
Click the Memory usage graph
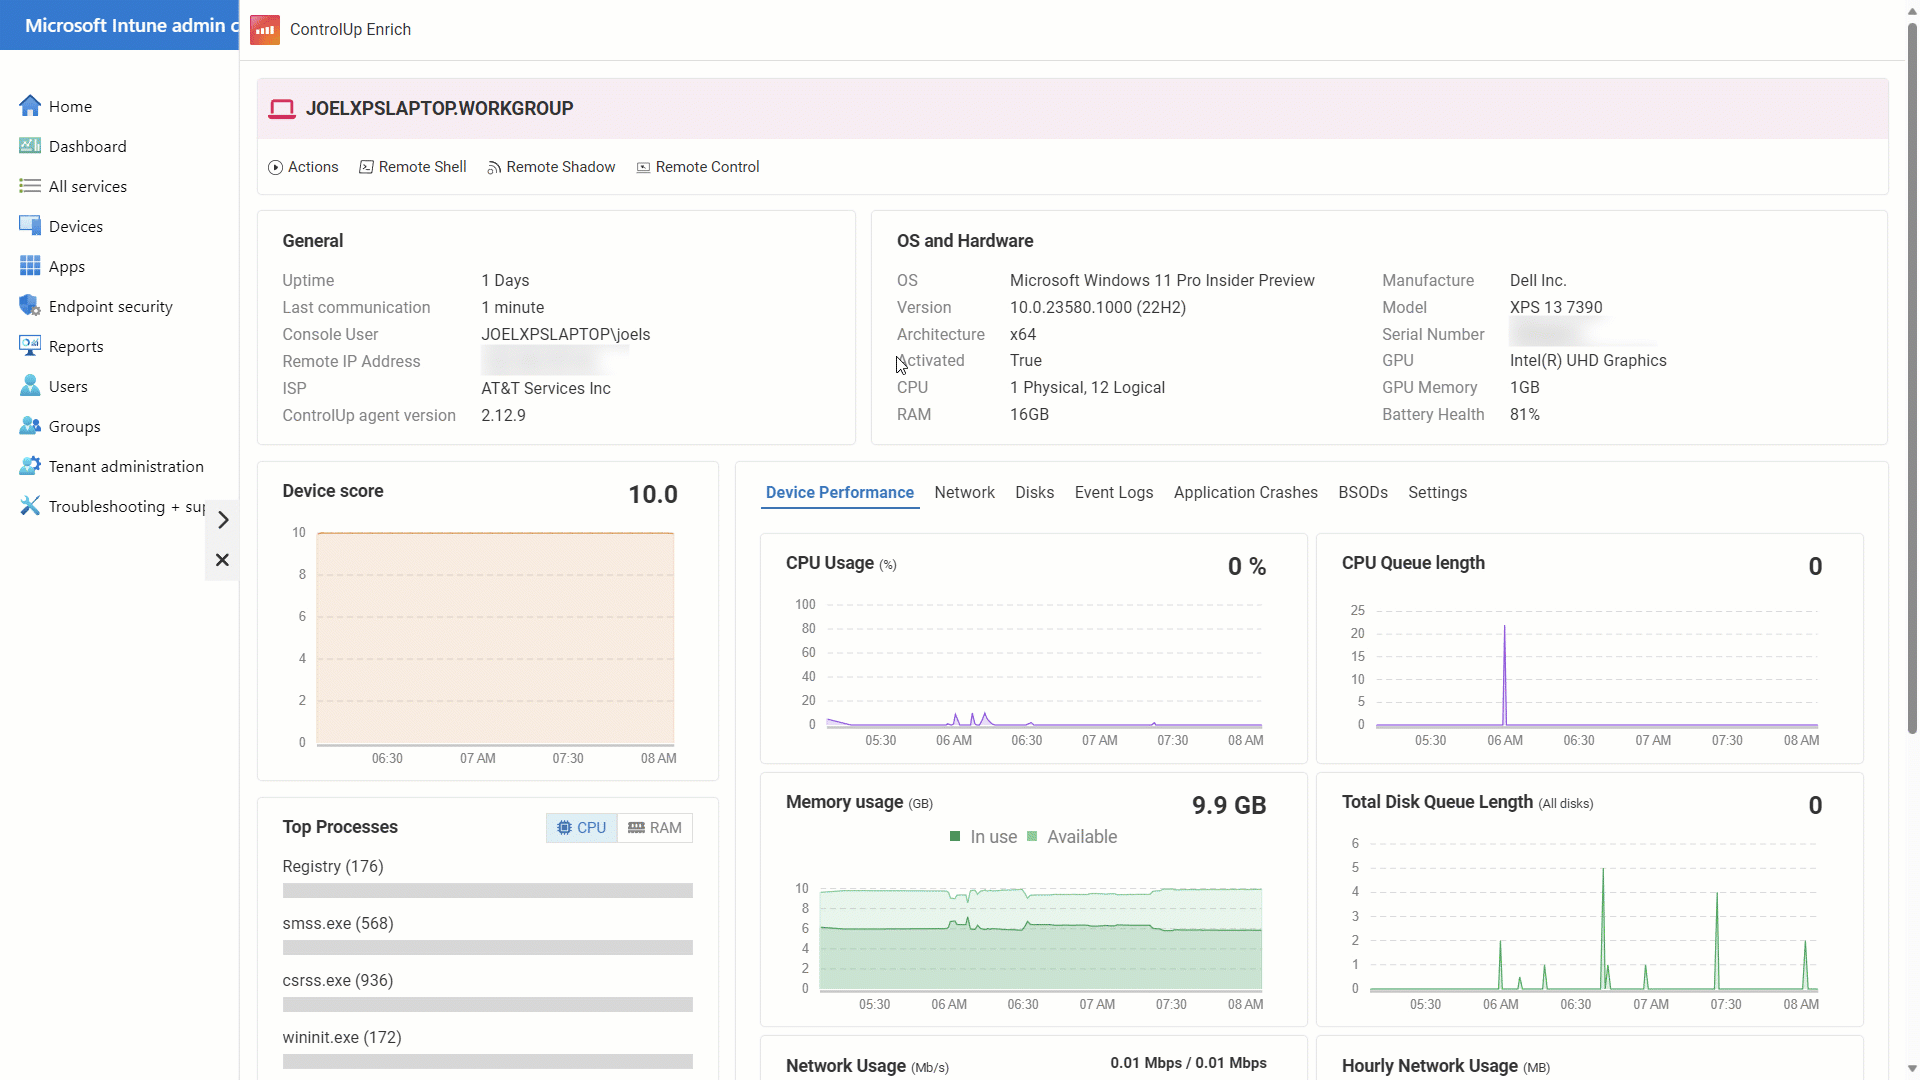pyautogui.click(x=1040, y=938)
